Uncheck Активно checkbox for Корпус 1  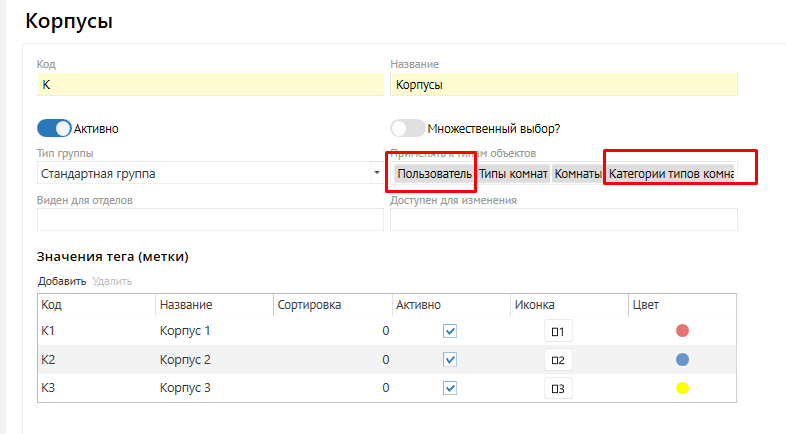point(450,331)
